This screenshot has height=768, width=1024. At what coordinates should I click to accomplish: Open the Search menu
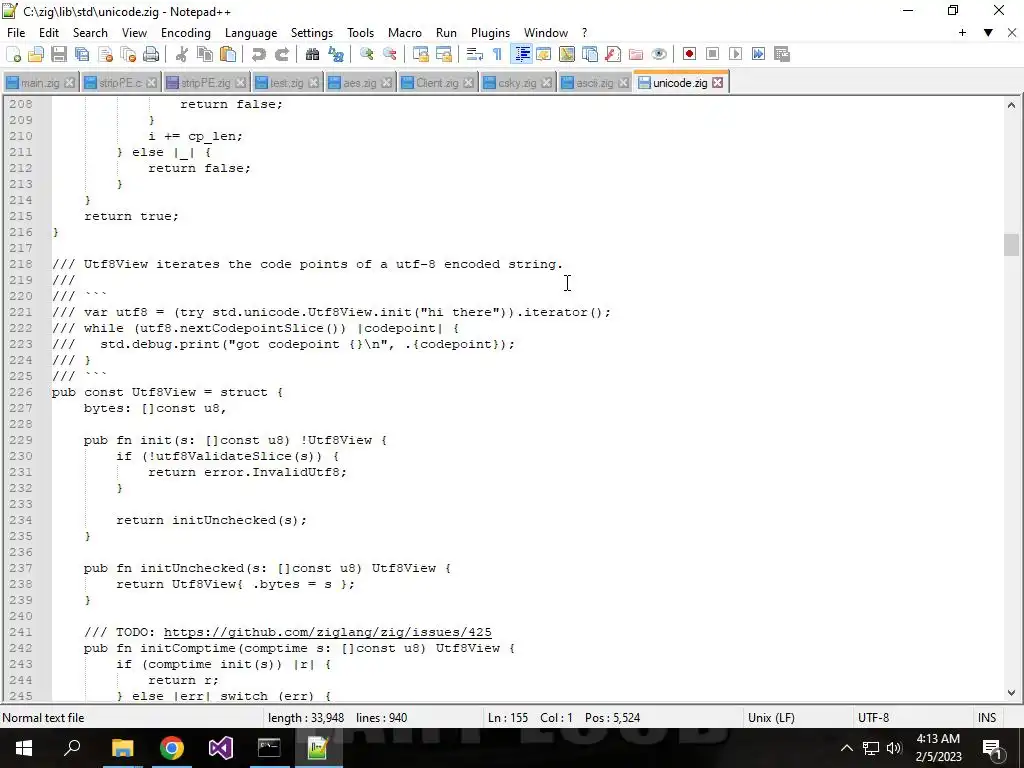coord(90,33)
